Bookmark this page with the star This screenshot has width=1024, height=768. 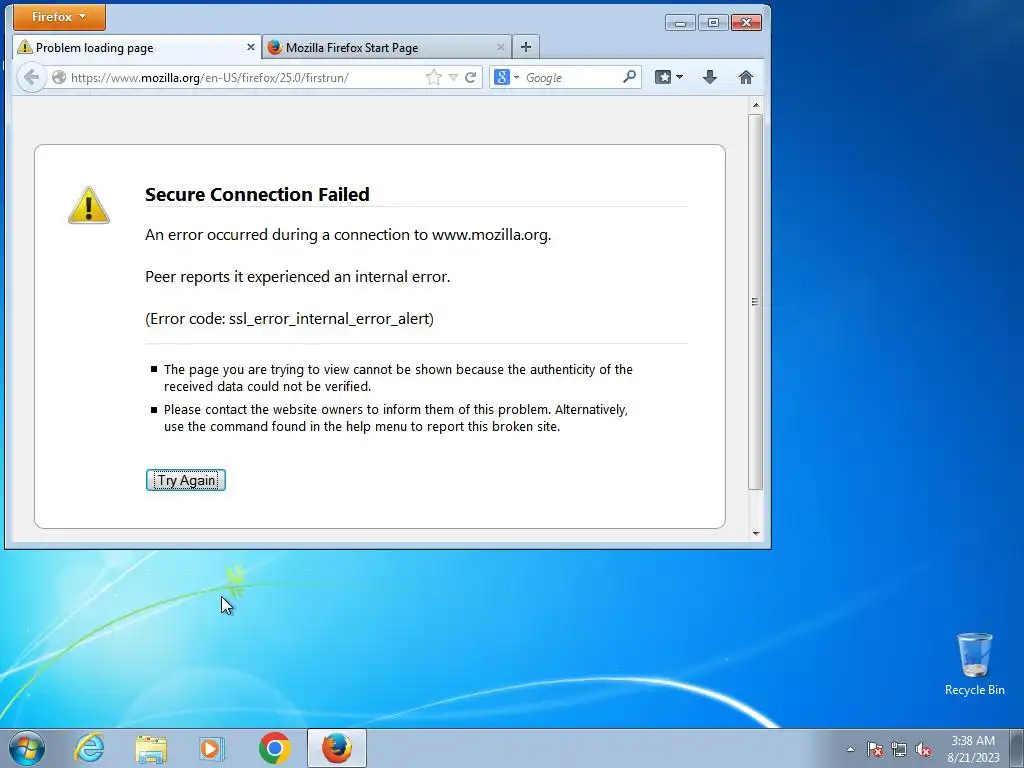click(x=434, y=78)
